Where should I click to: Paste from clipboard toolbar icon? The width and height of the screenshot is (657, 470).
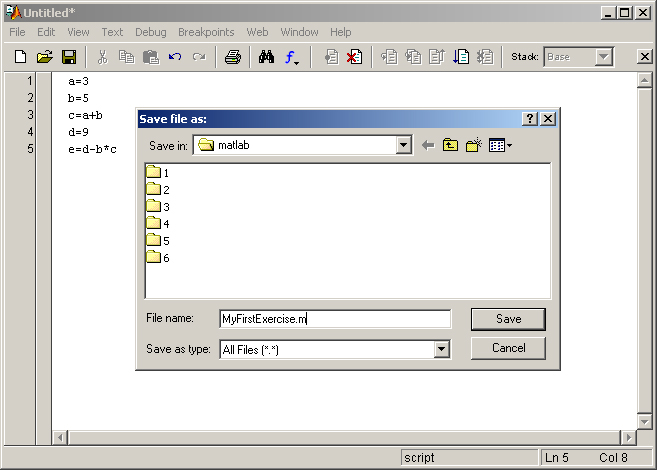point(151,57)
